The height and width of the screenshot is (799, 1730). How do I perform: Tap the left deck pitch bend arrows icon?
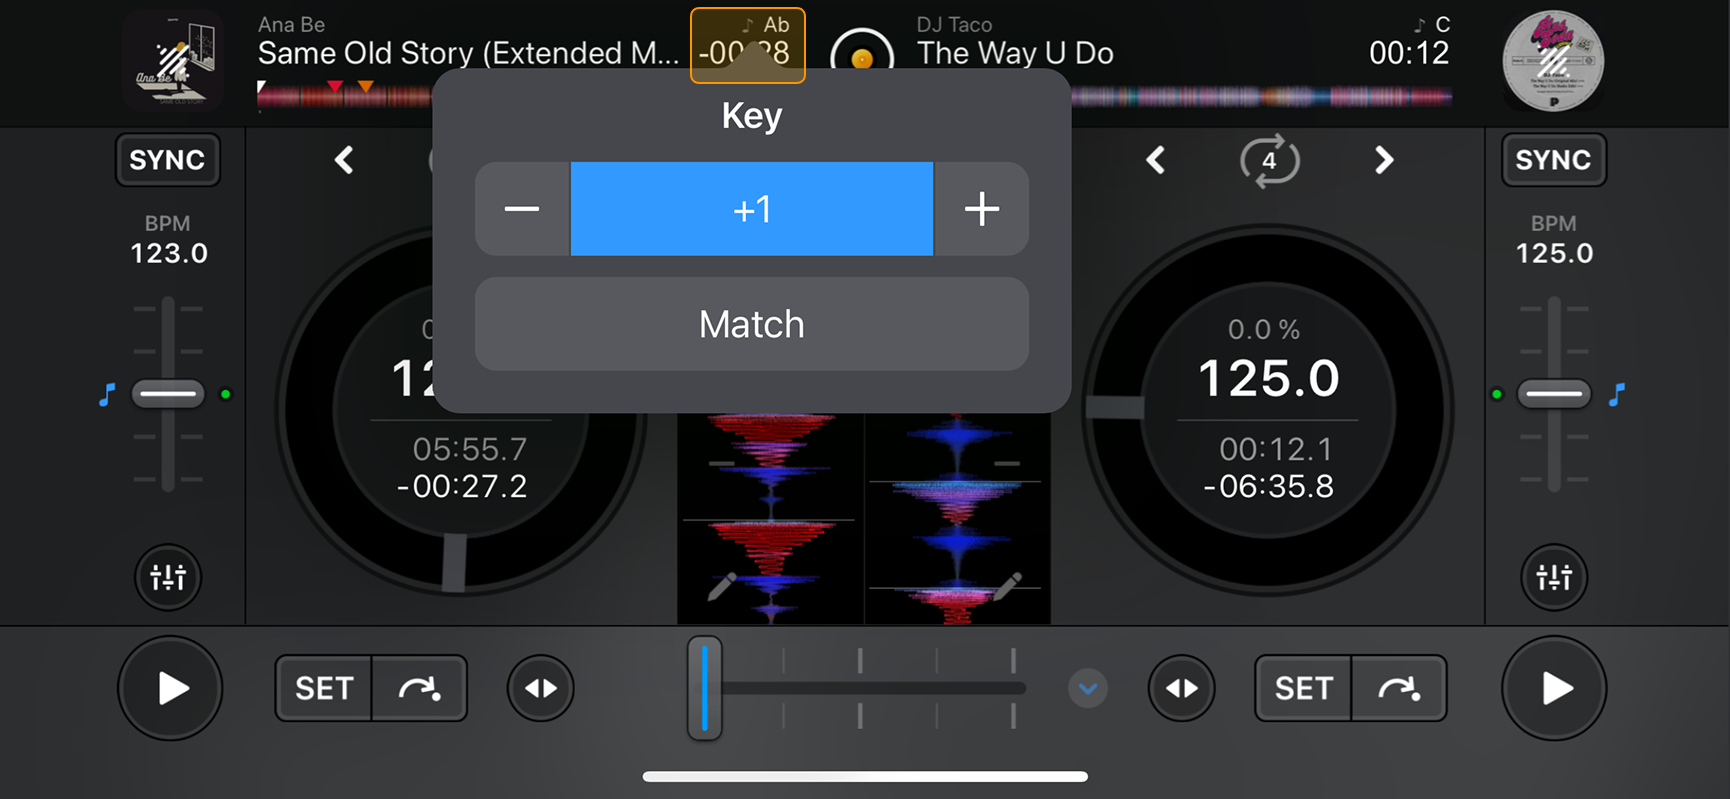[x=541, y=688]
